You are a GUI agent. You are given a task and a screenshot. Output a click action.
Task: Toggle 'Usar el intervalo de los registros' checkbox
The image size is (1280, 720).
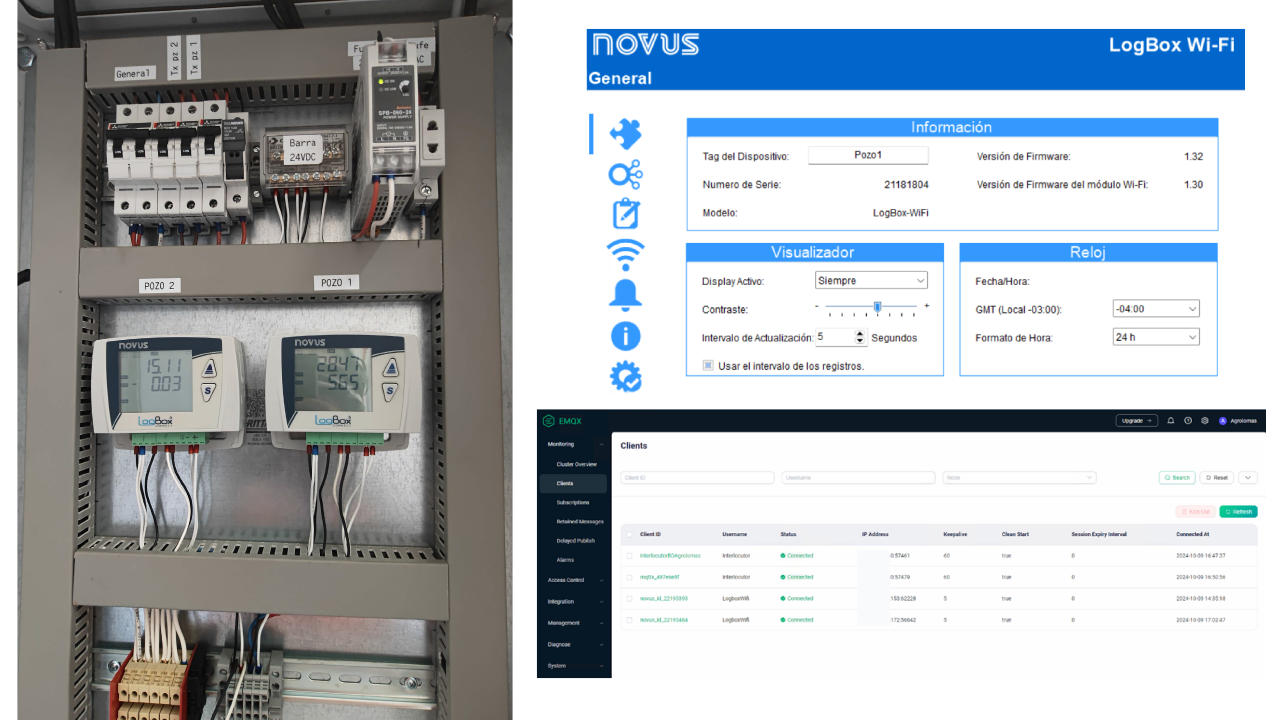click(708, 366)
